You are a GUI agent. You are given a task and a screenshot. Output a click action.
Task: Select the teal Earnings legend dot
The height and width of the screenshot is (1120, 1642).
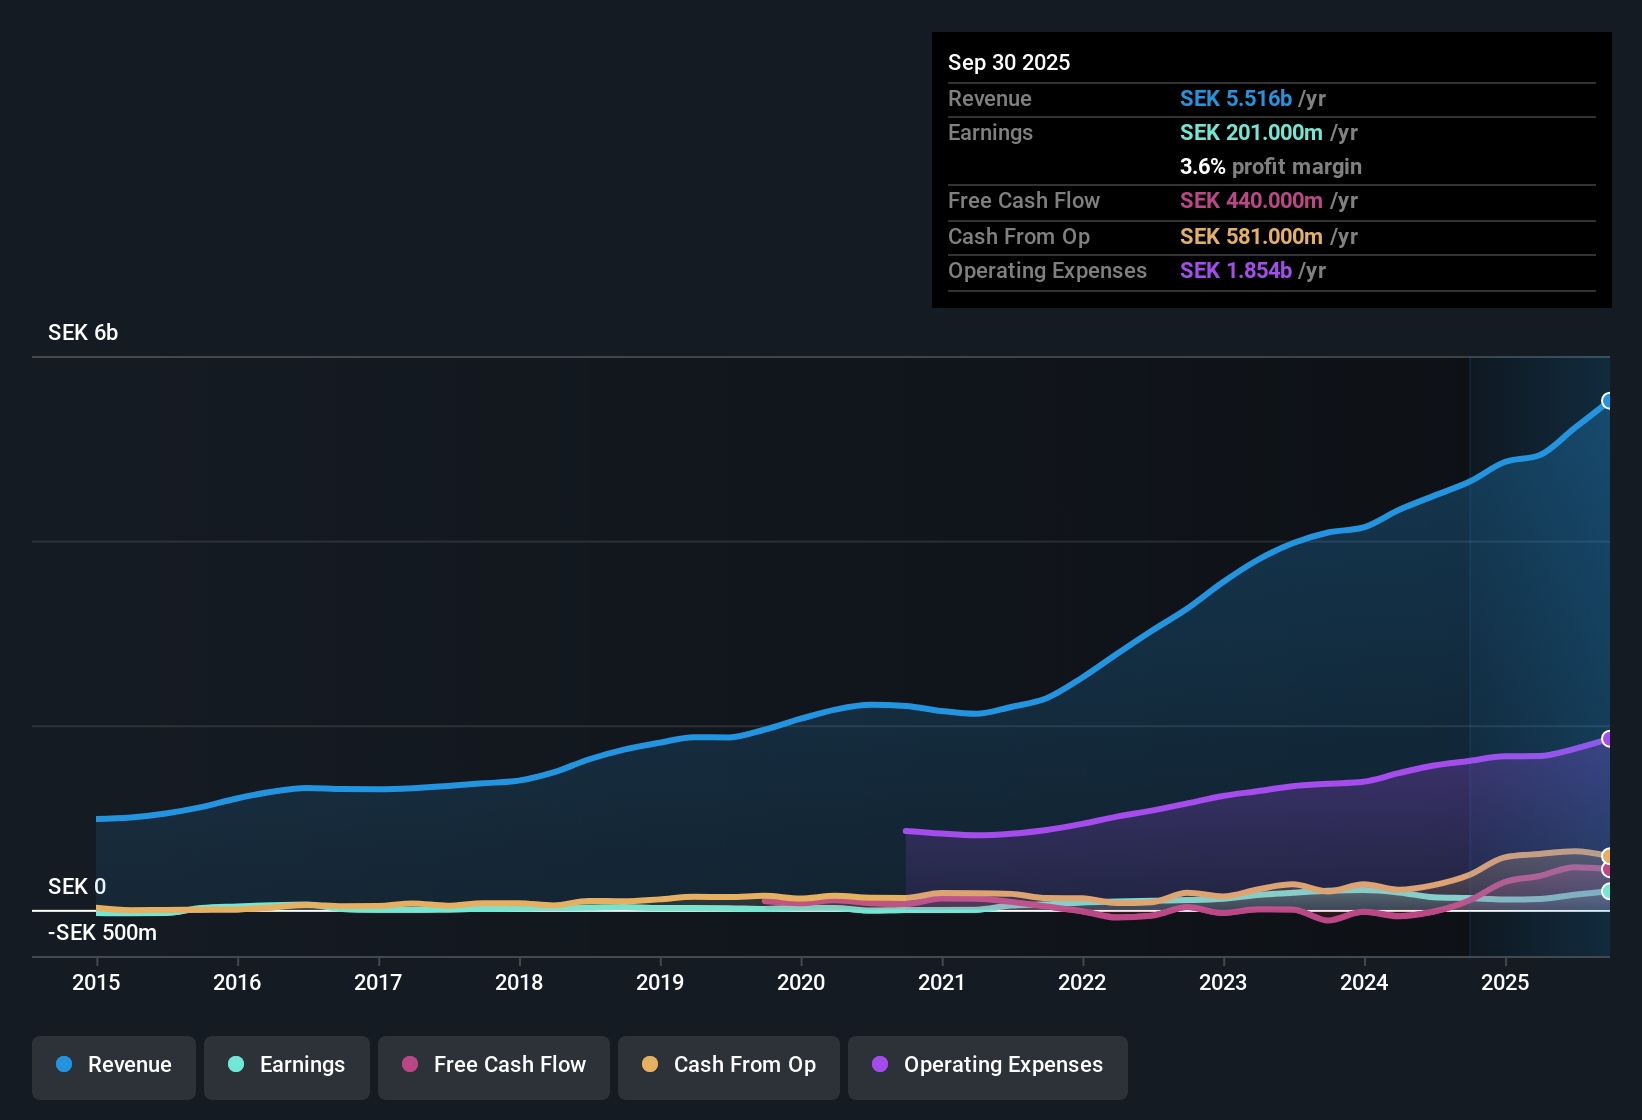tap(236, 1065)
